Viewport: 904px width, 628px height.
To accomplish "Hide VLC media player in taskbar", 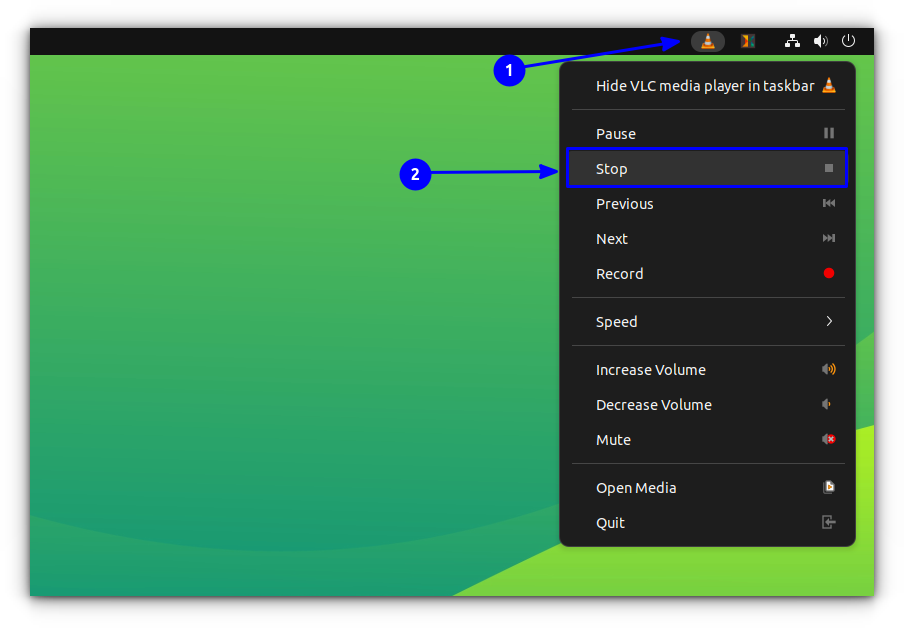I will pos(705,86).
